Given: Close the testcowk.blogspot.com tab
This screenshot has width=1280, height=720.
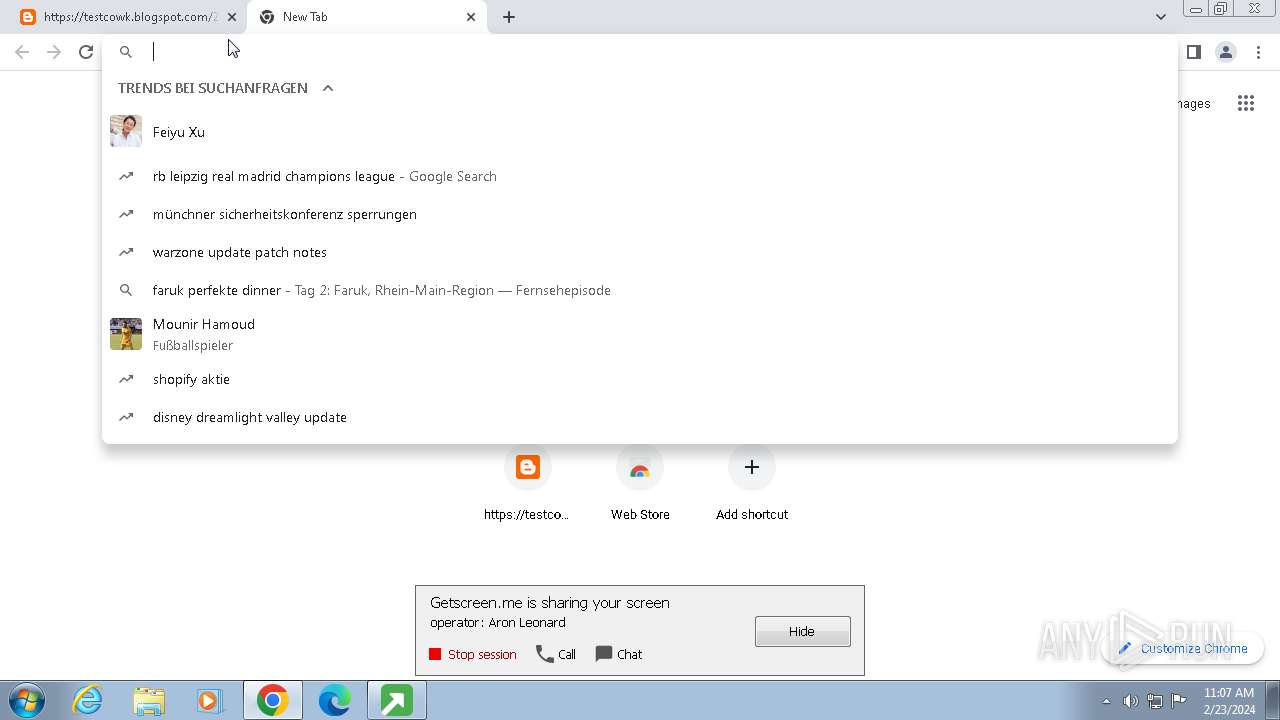Looking at the screenshot, I should 232,17.
